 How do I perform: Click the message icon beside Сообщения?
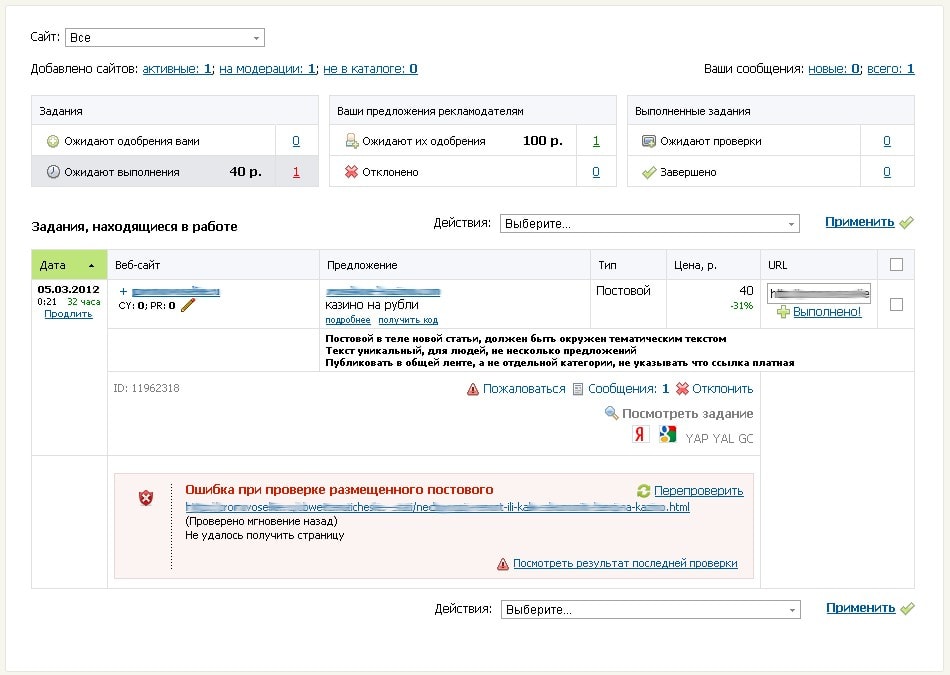(x=578, y=389)
